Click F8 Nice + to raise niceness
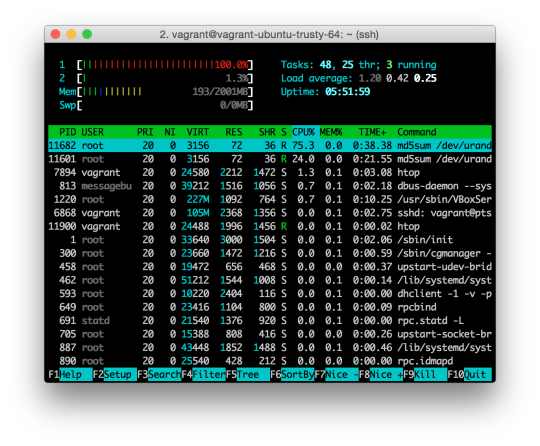The width and height of the screenshot is (540, 446). point(381,374)
